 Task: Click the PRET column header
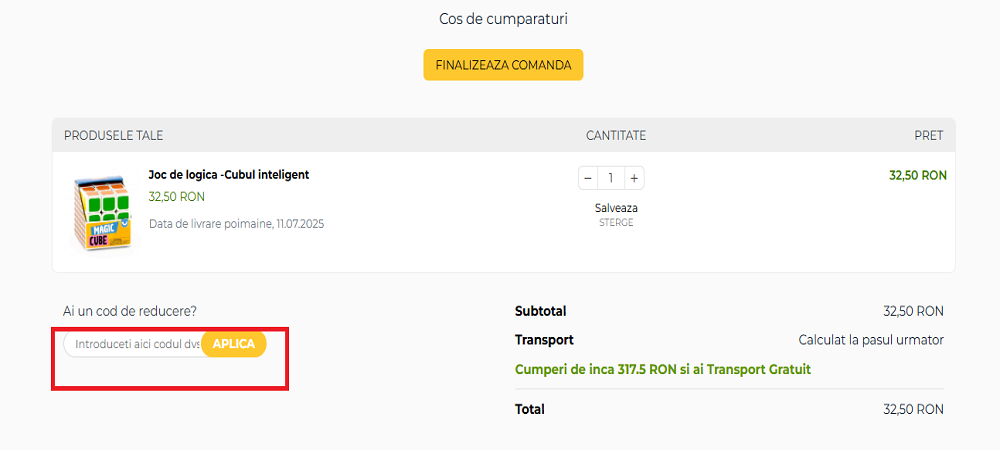(x=928, y=135)
